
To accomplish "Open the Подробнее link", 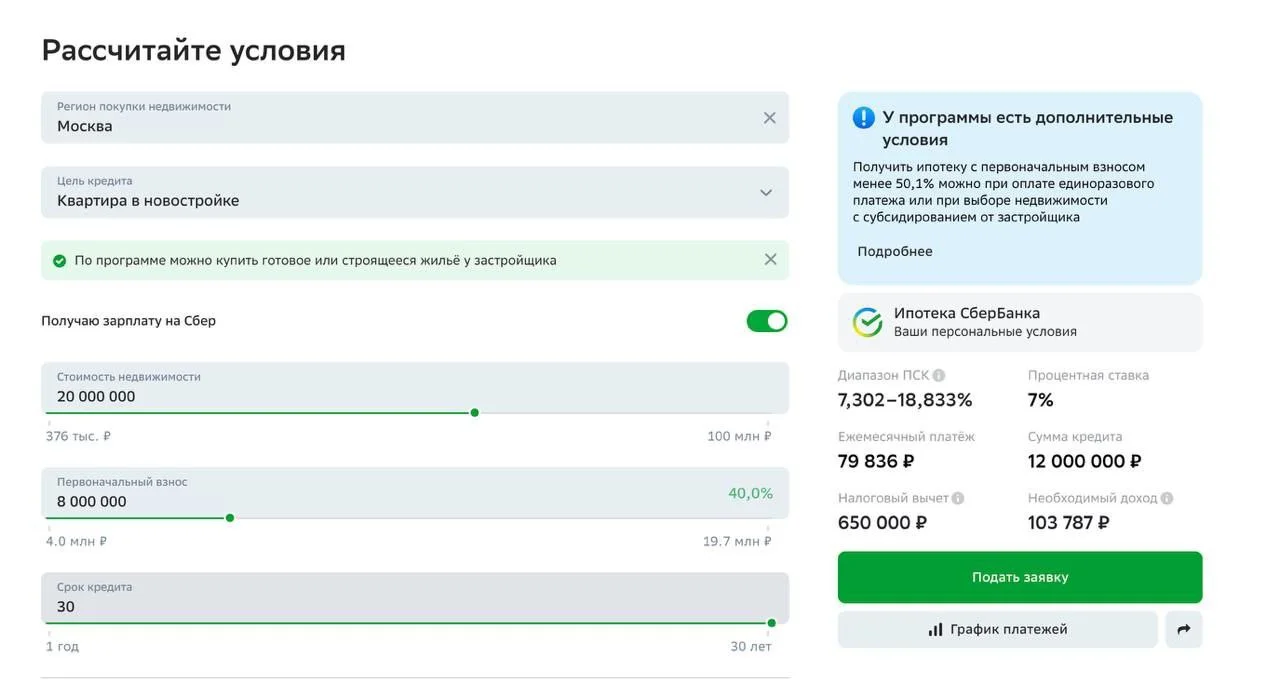I will click(x=894, y=252).
